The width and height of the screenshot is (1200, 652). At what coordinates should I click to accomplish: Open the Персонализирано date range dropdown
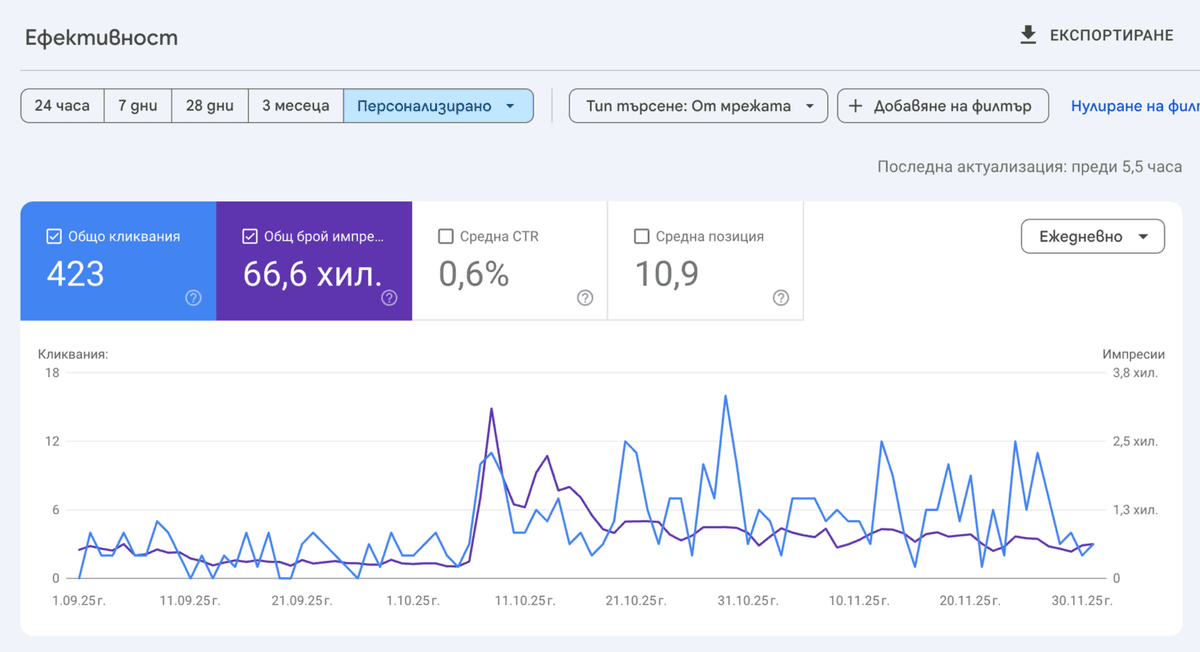(x=439, y=105)
